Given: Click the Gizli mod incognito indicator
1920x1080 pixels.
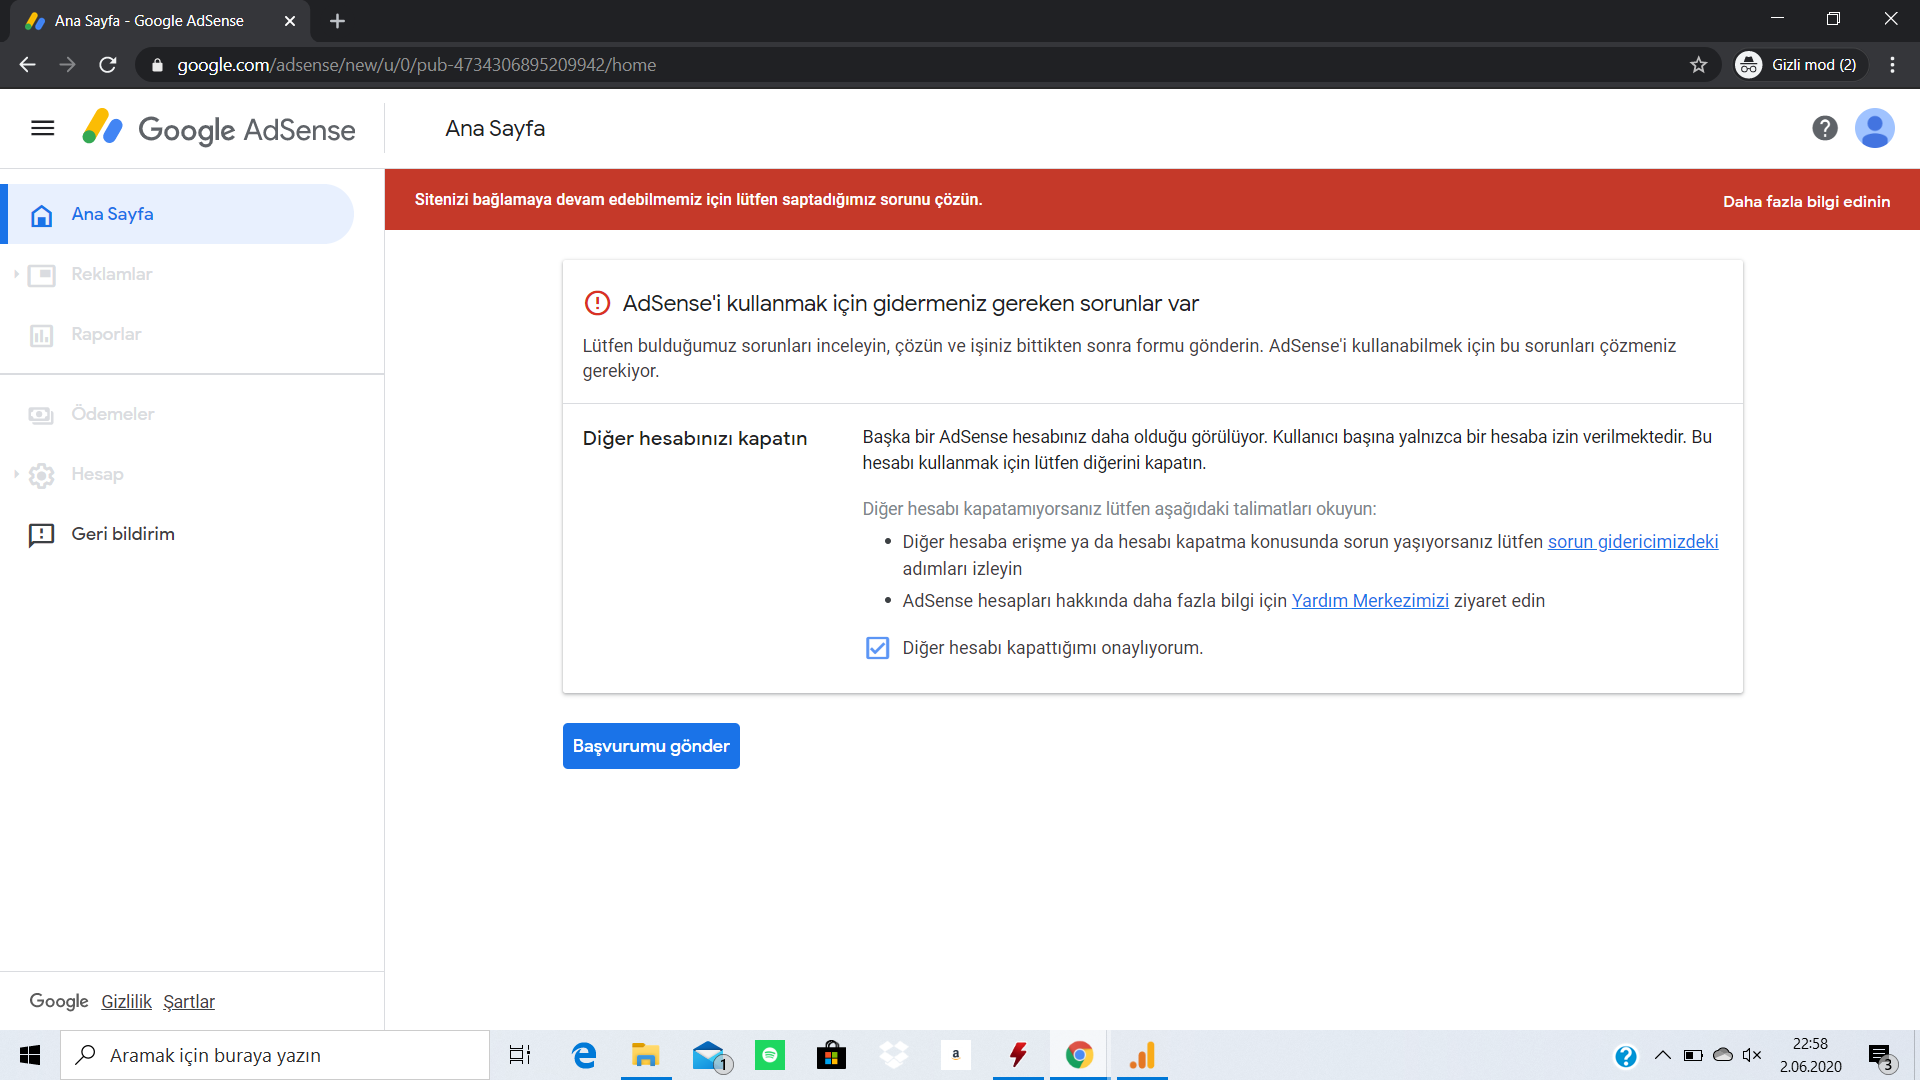Looking at the screenshot, I should click(1799, 65).
